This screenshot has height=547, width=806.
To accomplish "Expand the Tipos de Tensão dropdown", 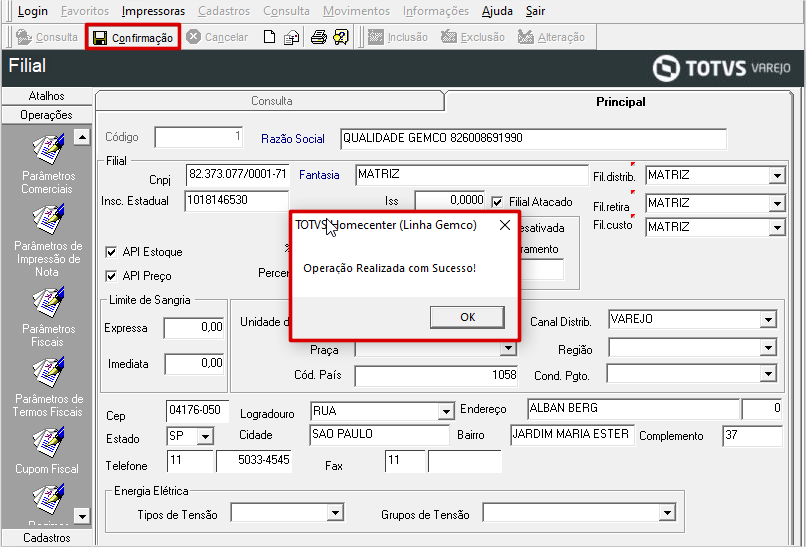I will tap(335, 513).
